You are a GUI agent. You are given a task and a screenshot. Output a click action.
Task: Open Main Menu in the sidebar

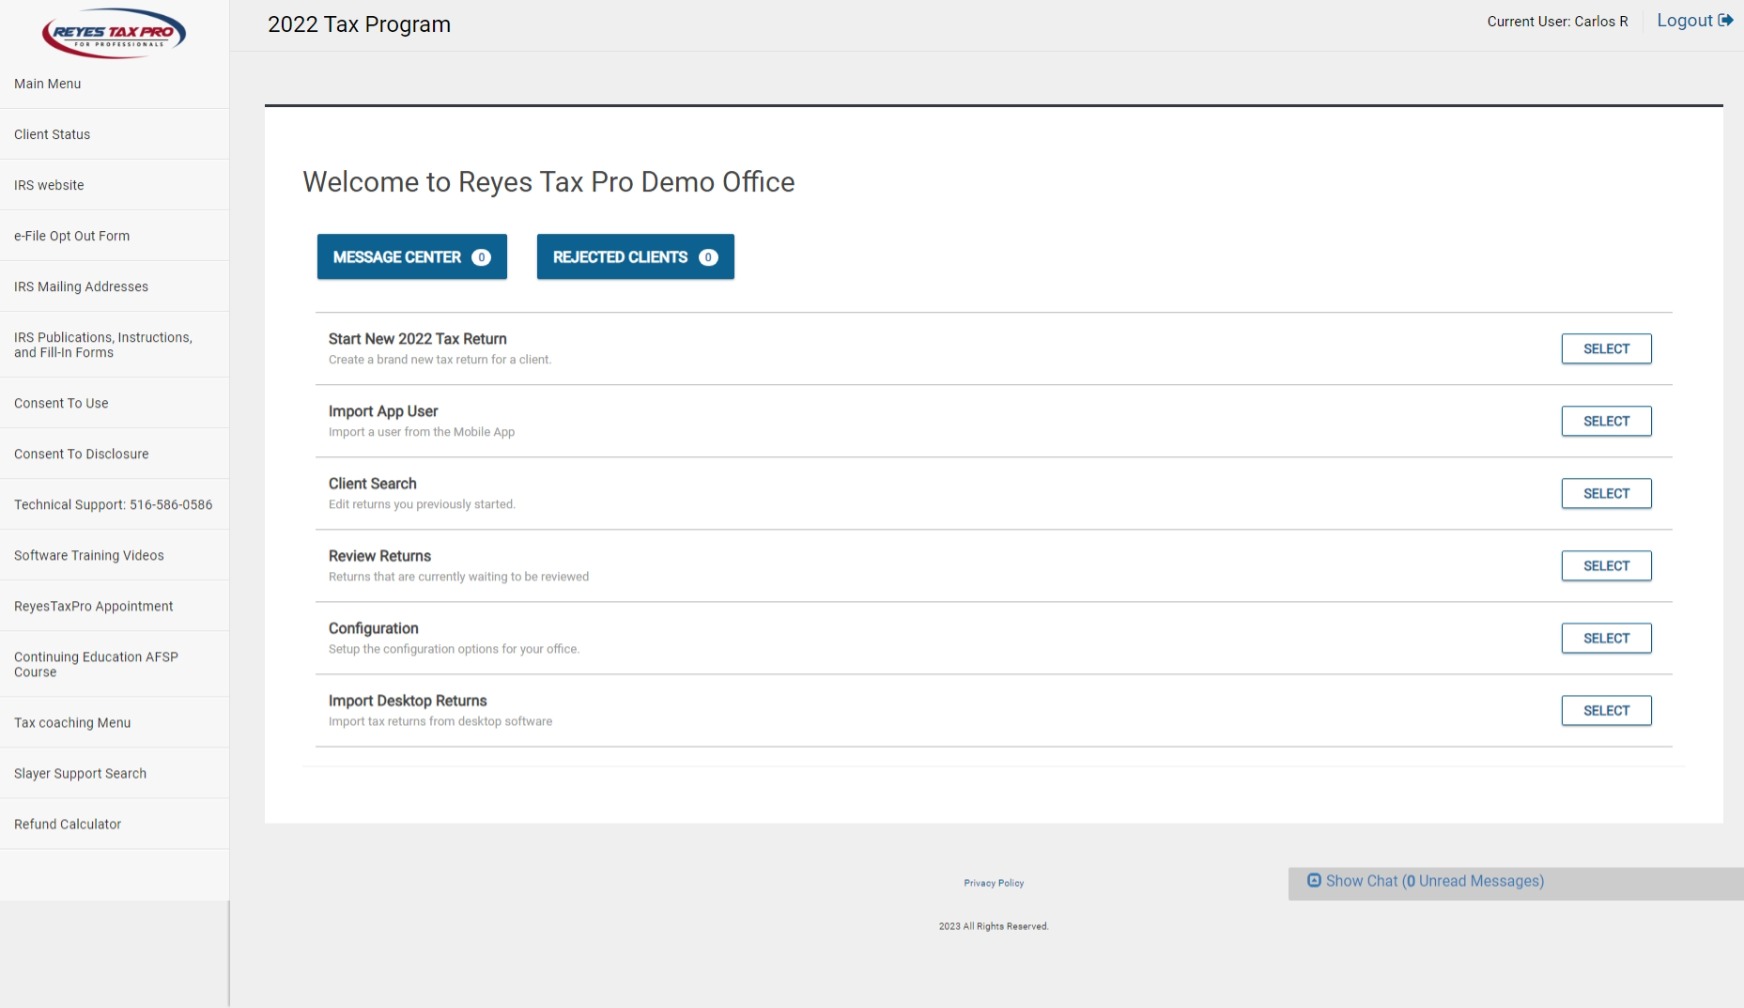pyautogui.click(x=114, y=84)
